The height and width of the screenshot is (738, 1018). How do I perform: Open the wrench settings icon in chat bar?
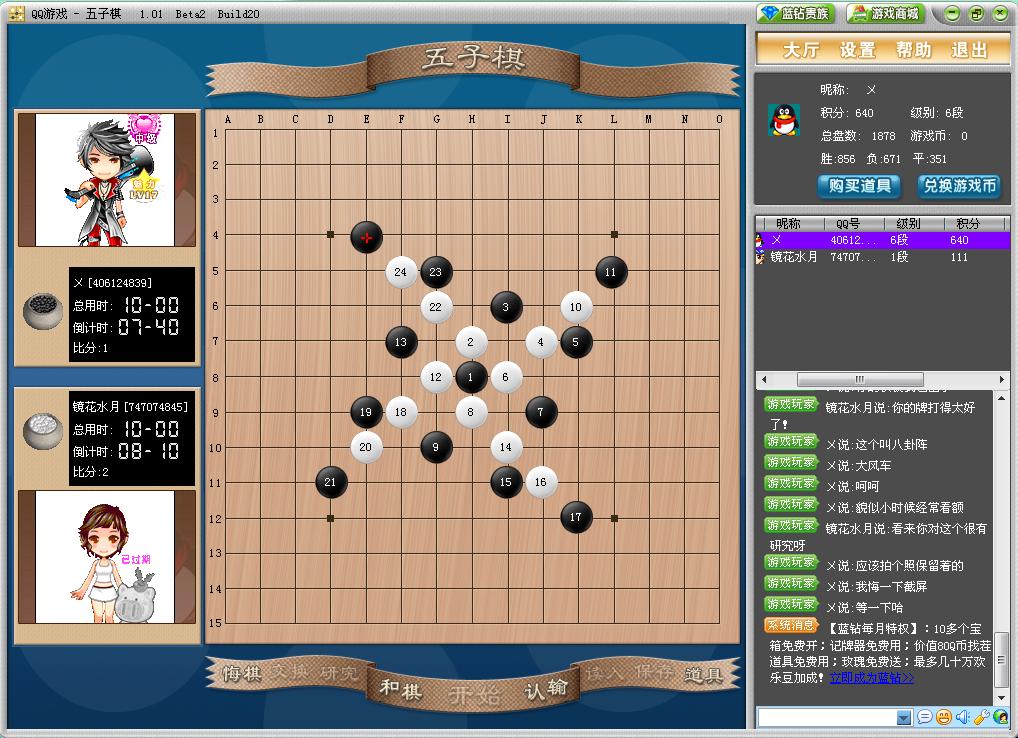981,717
